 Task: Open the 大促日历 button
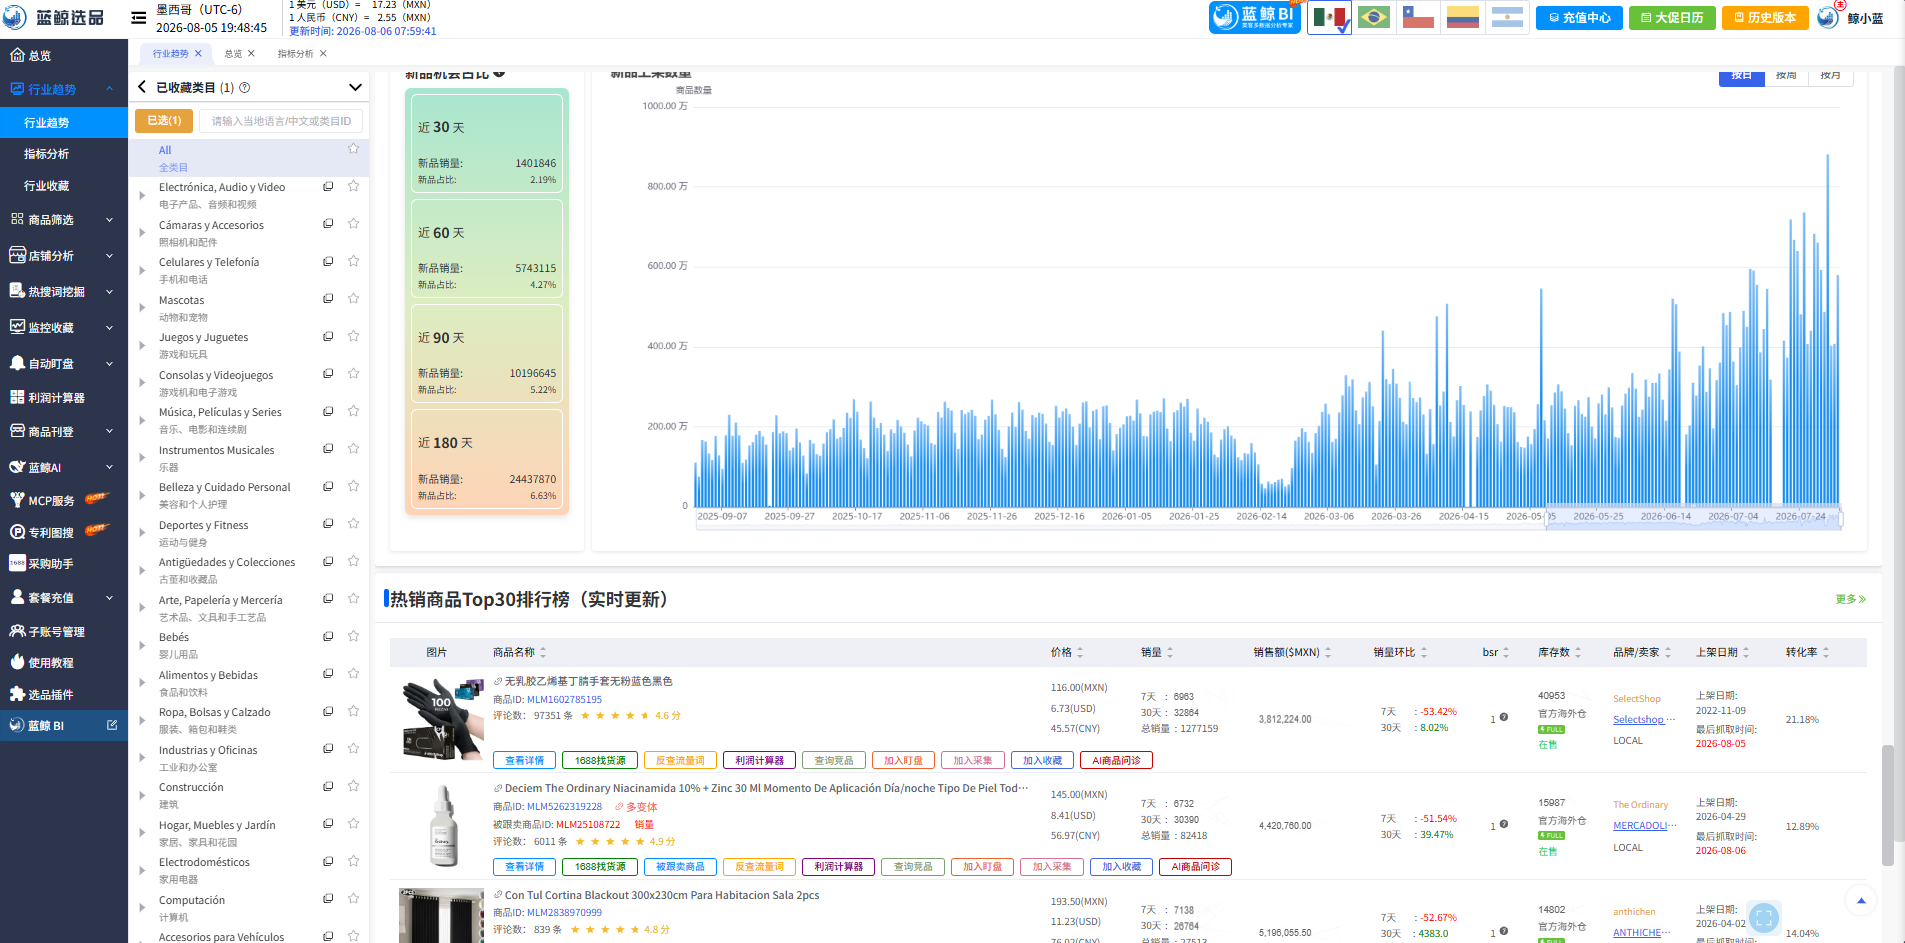point(1672,18)
